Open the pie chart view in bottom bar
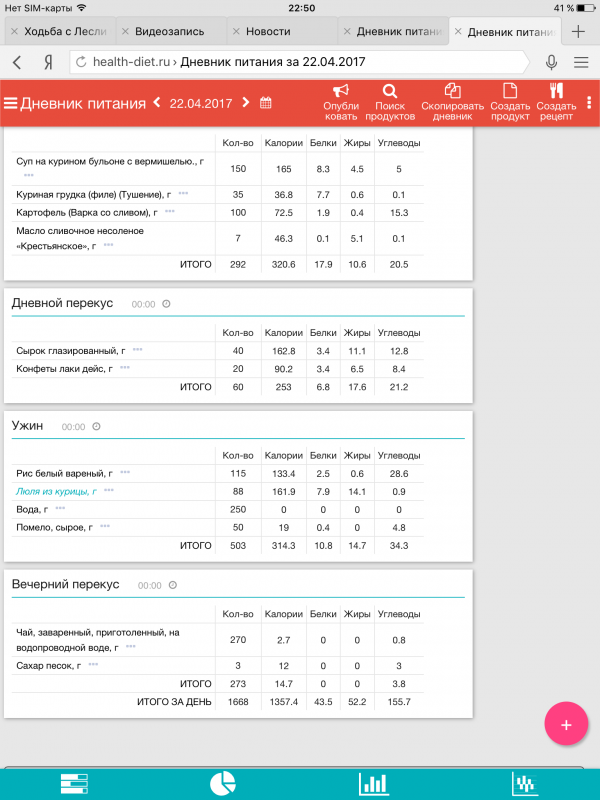Screen dimensions: 600x800 pos(223,784)
